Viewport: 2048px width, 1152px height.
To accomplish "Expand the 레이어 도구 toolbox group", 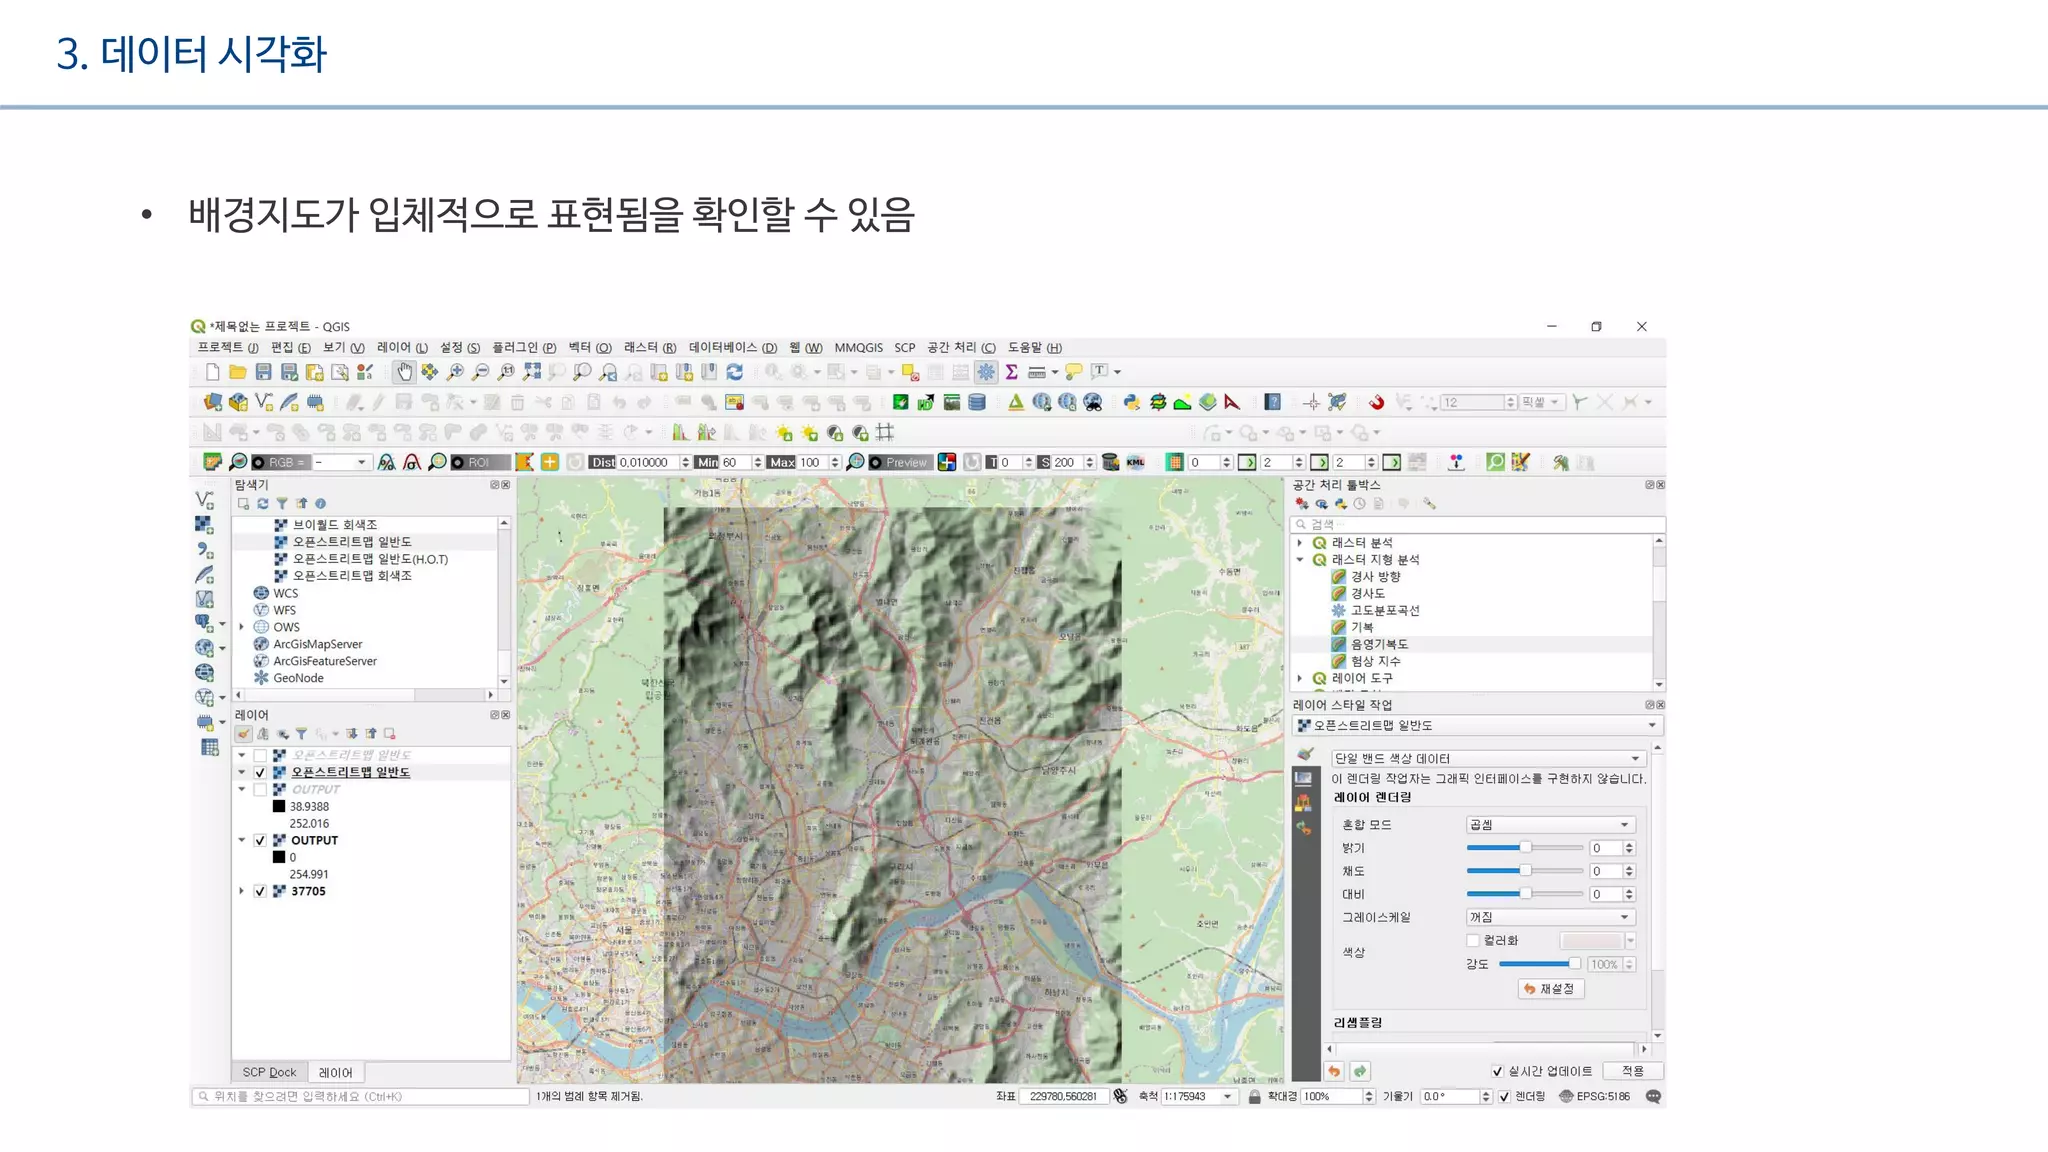I will click(1300, 679).
